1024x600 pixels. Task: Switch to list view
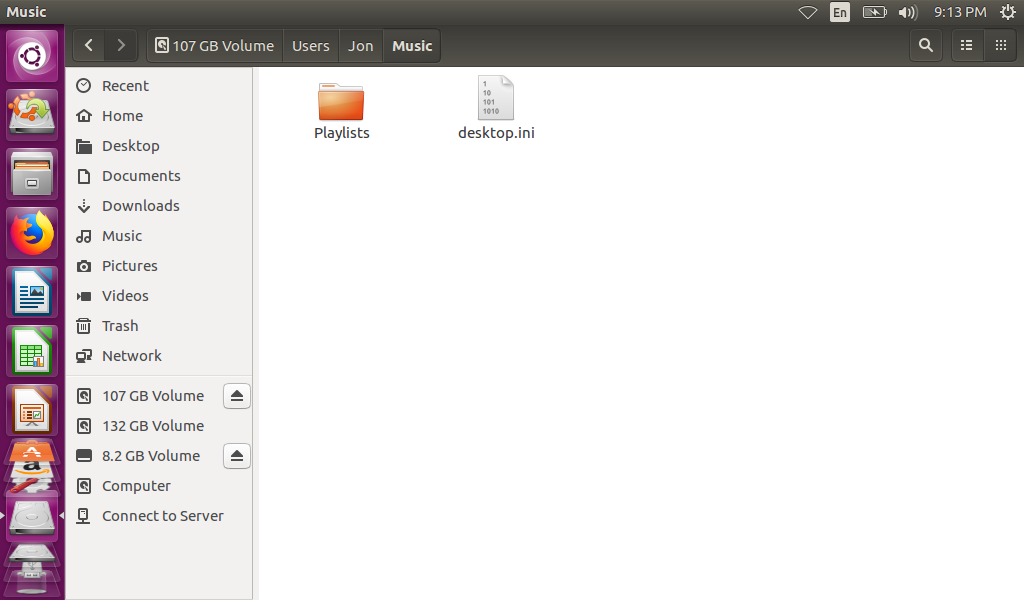pyautogui.click(x=966, y=45)
